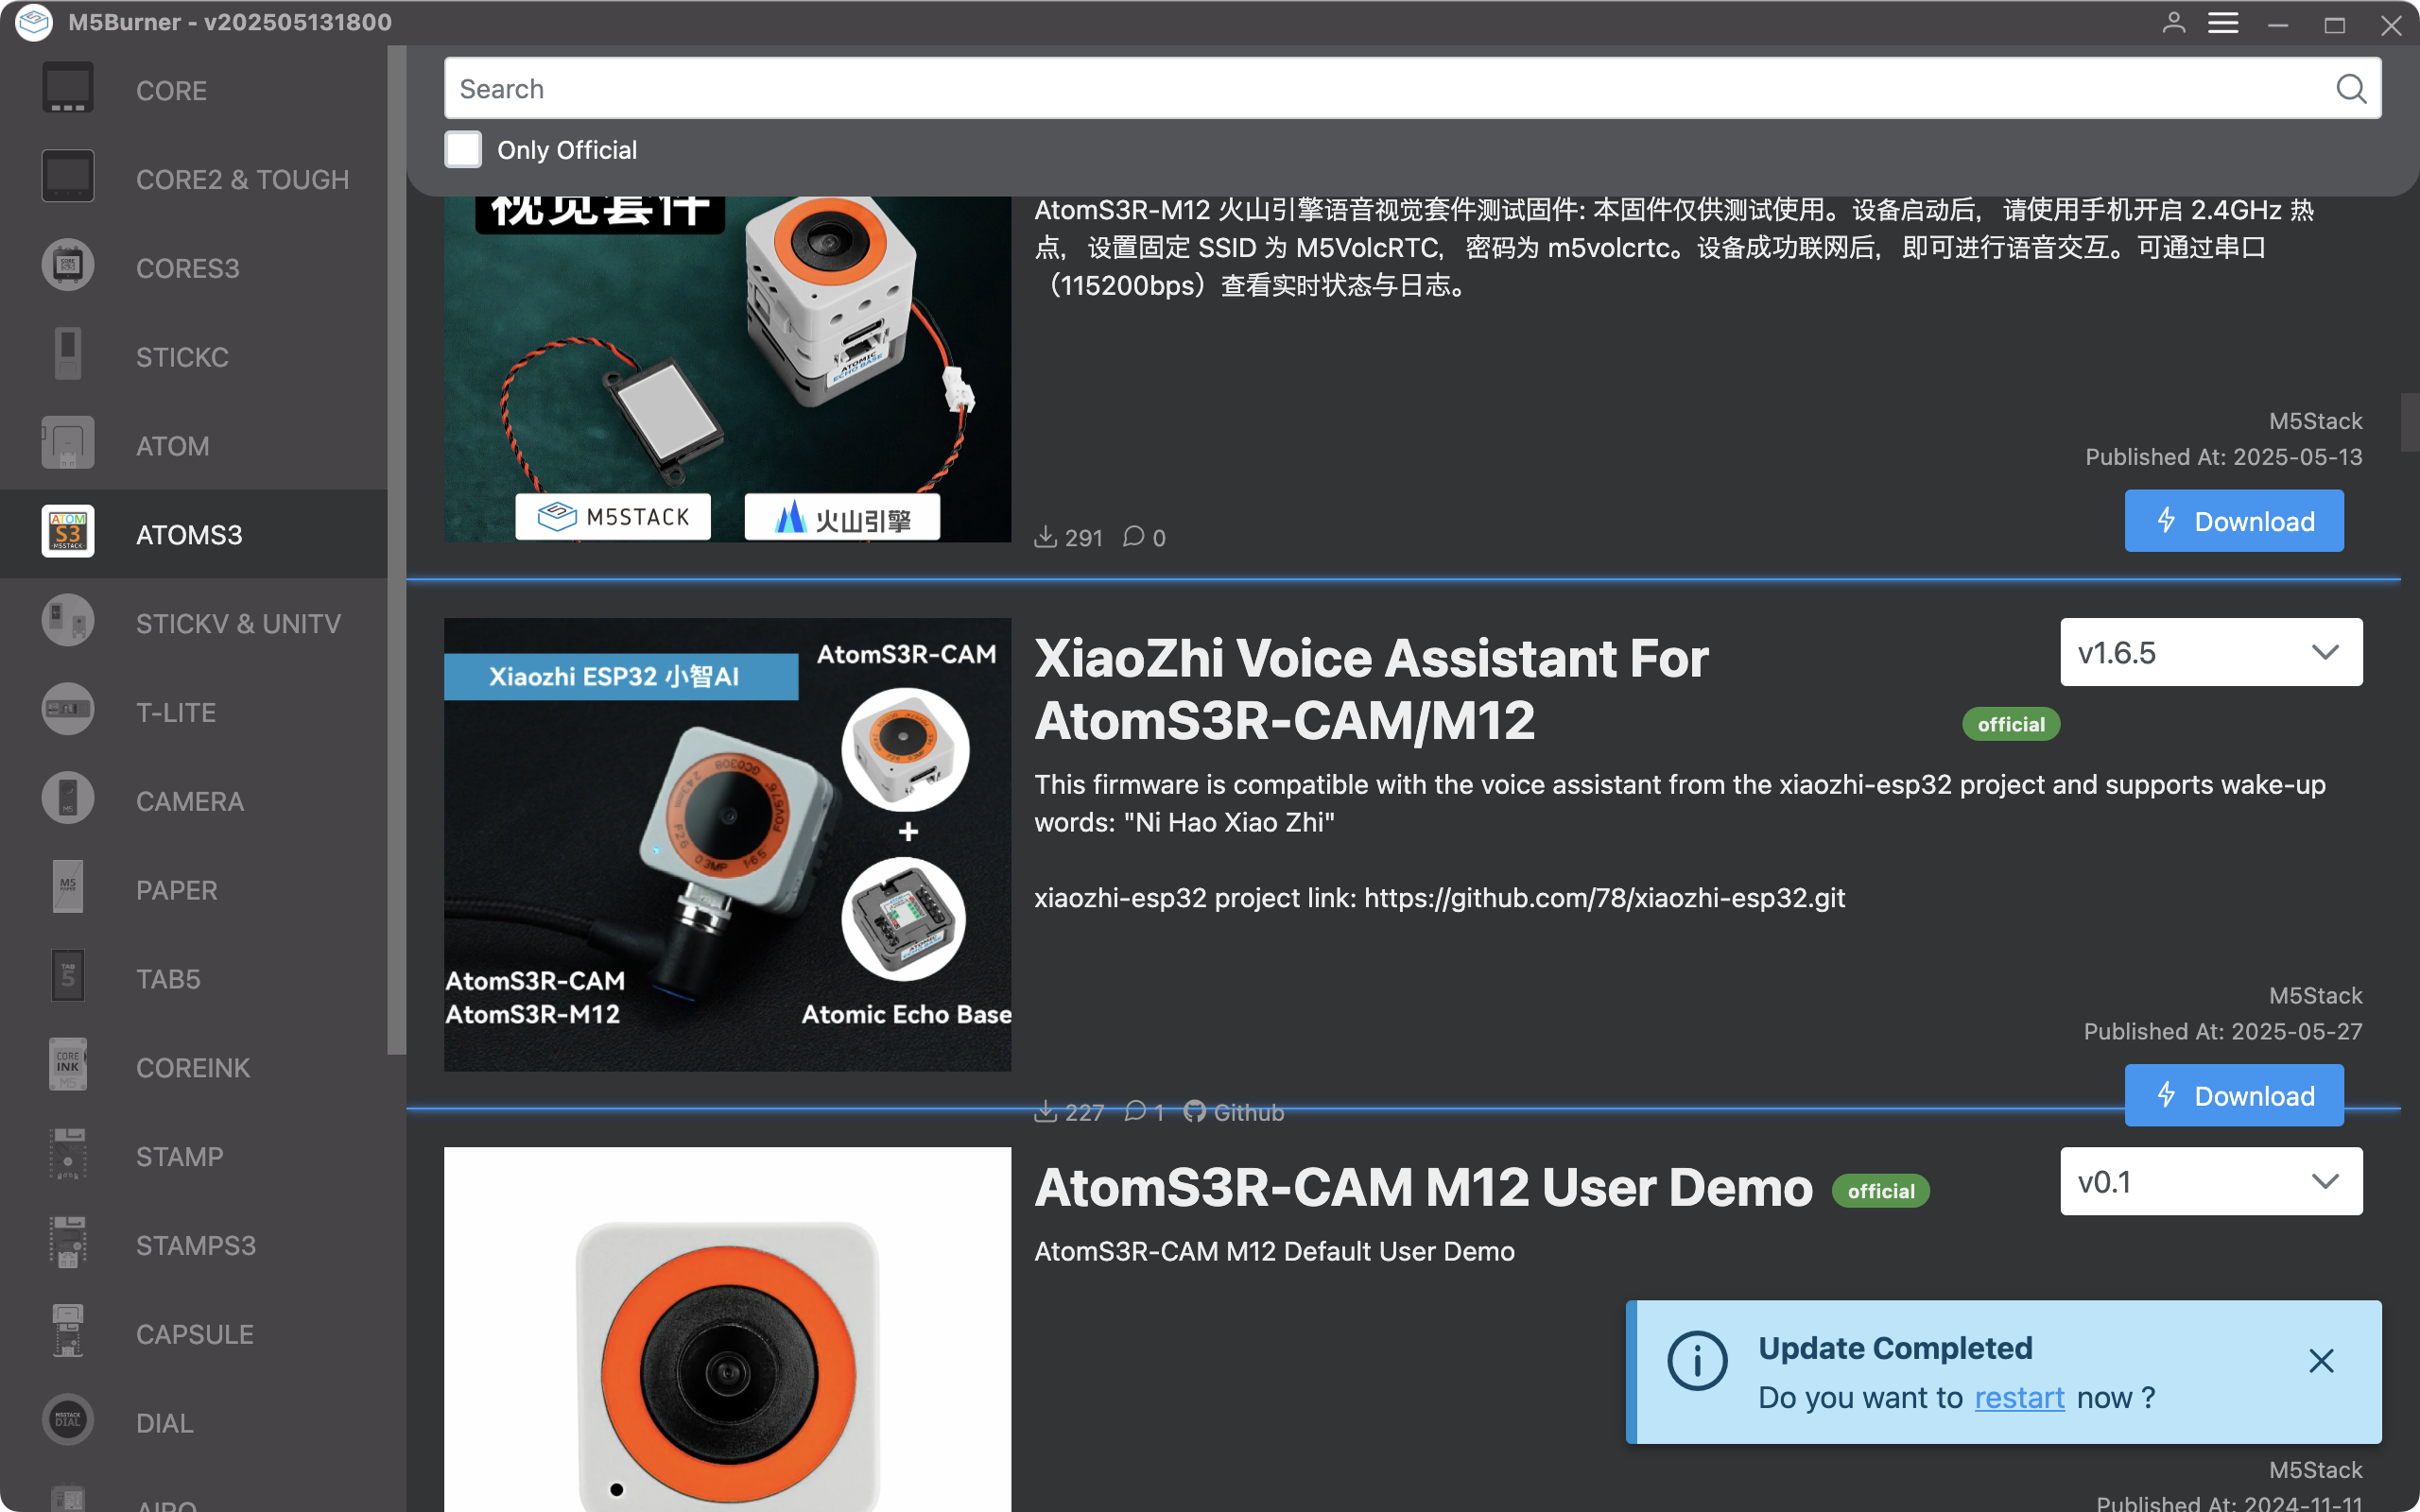
Task: Click the STICKV & UNITV device icon
Action: coord(68,621)
